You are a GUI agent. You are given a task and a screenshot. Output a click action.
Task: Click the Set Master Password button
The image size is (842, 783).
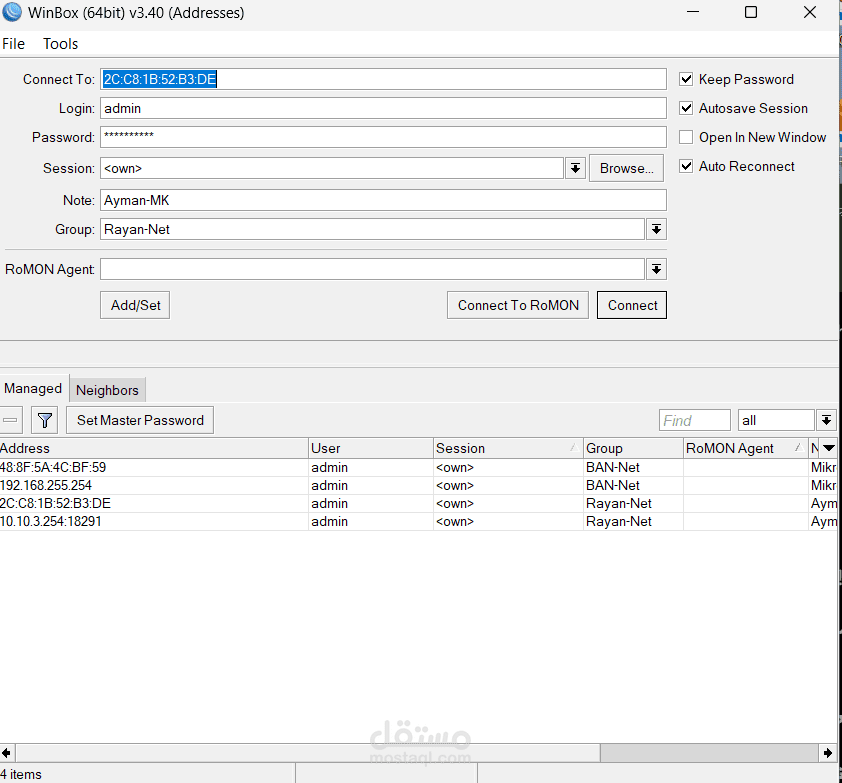tap(140, 420)
